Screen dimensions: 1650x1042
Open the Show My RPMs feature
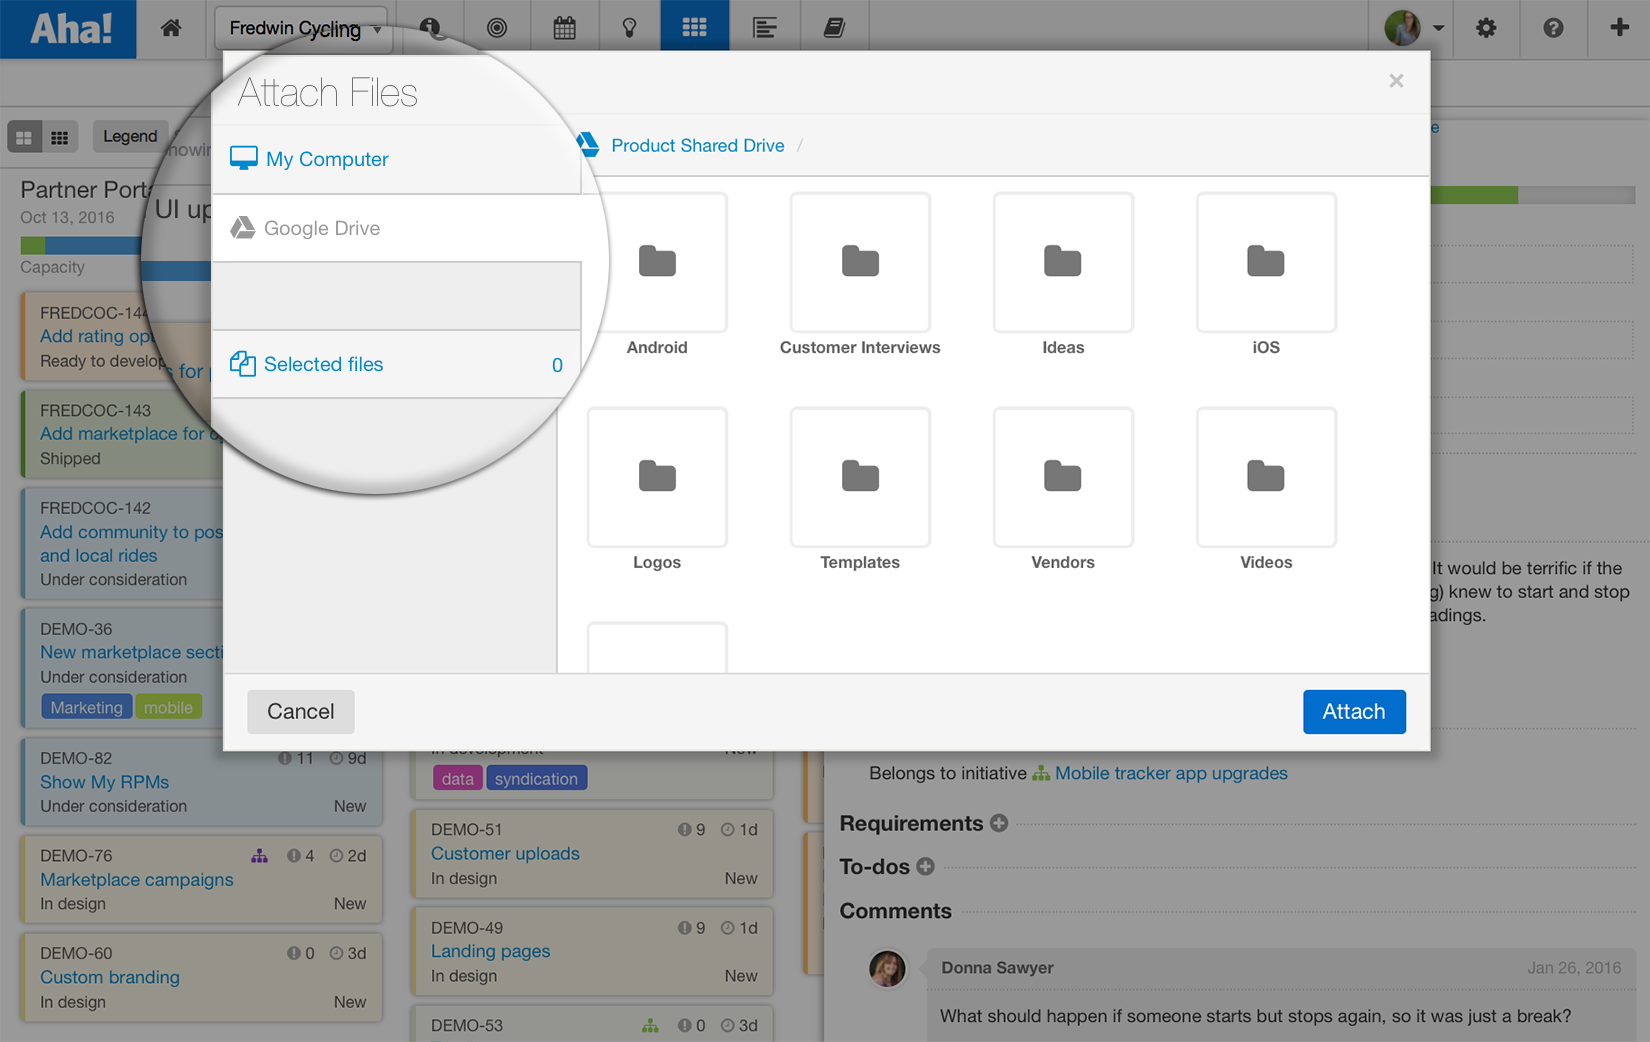pos(104,782)
